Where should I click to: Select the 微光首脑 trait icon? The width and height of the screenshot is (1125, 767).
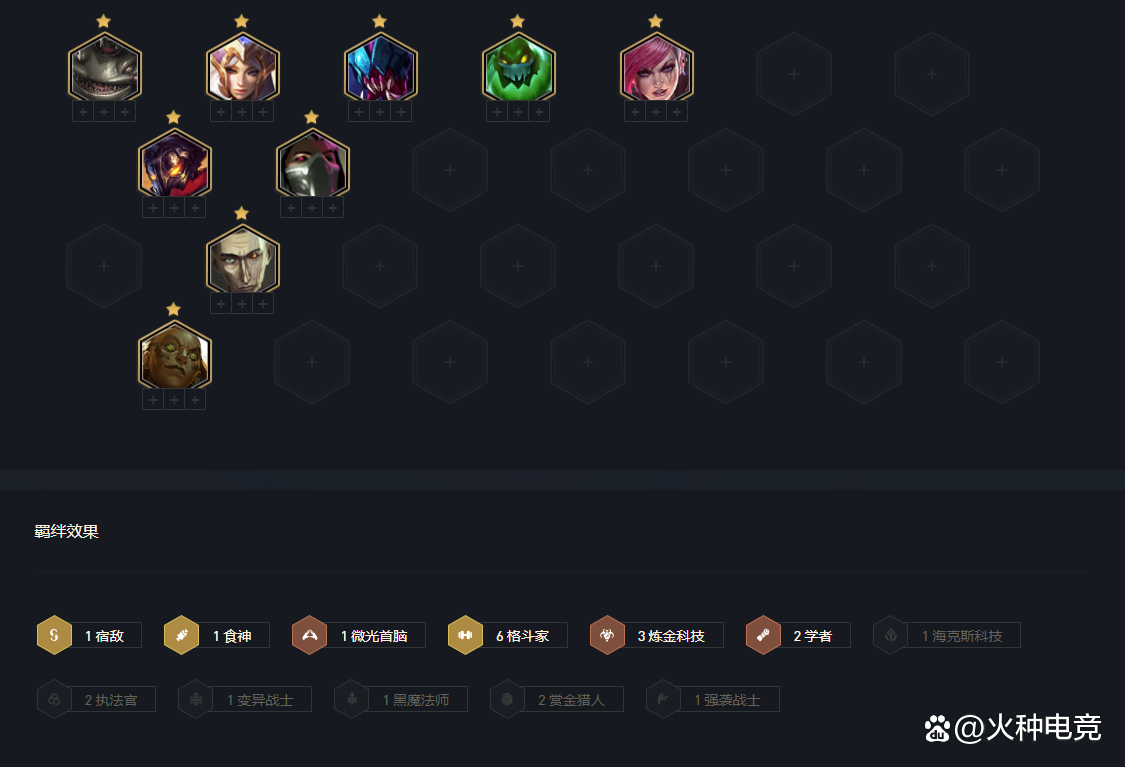click(309, 635)
